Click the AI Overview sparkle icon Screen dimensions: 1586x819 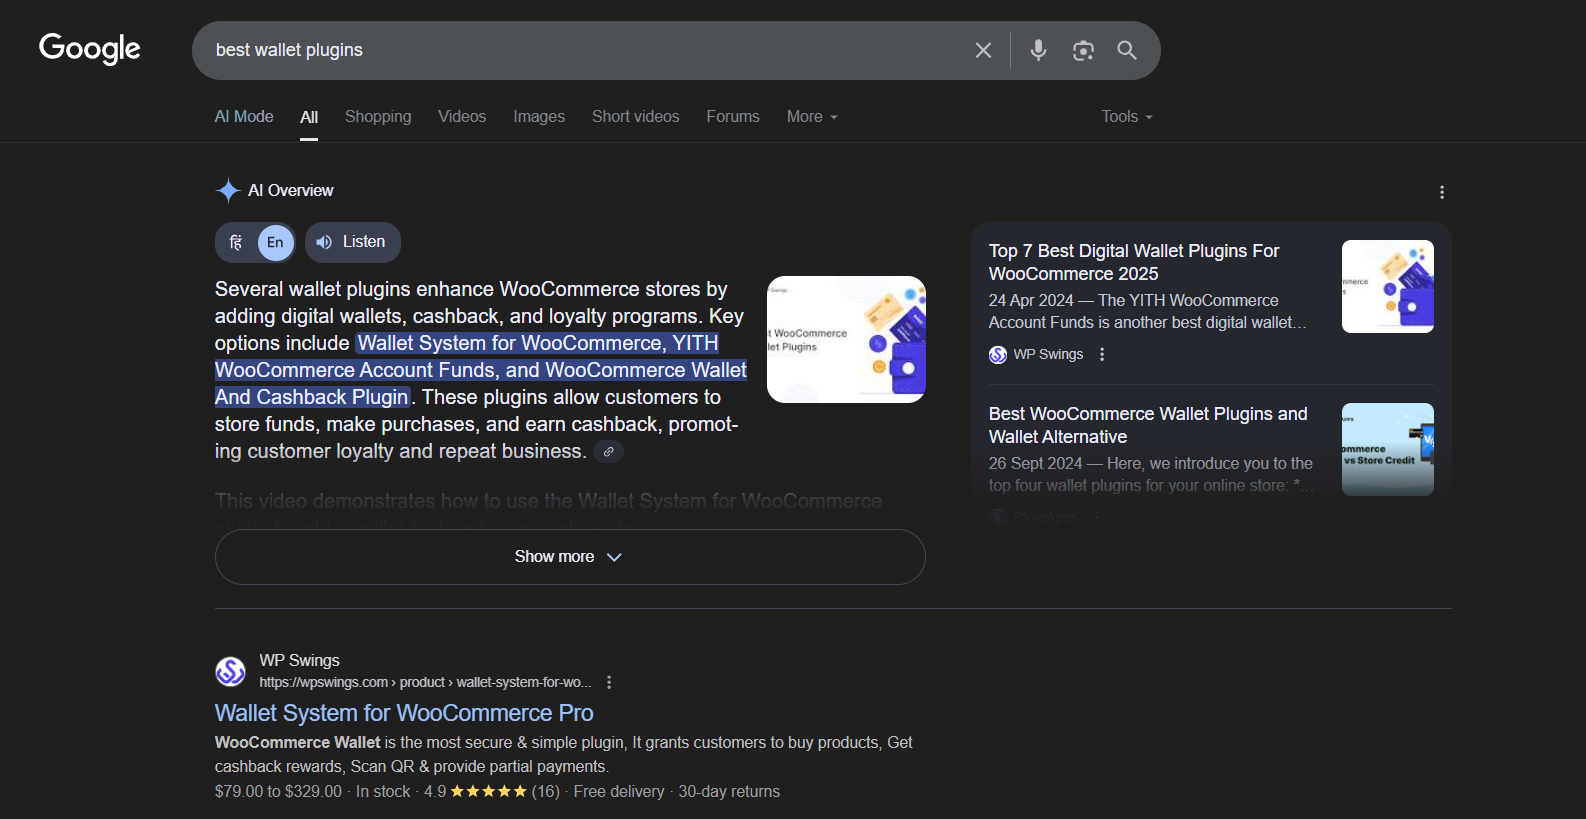pos(228,190)
